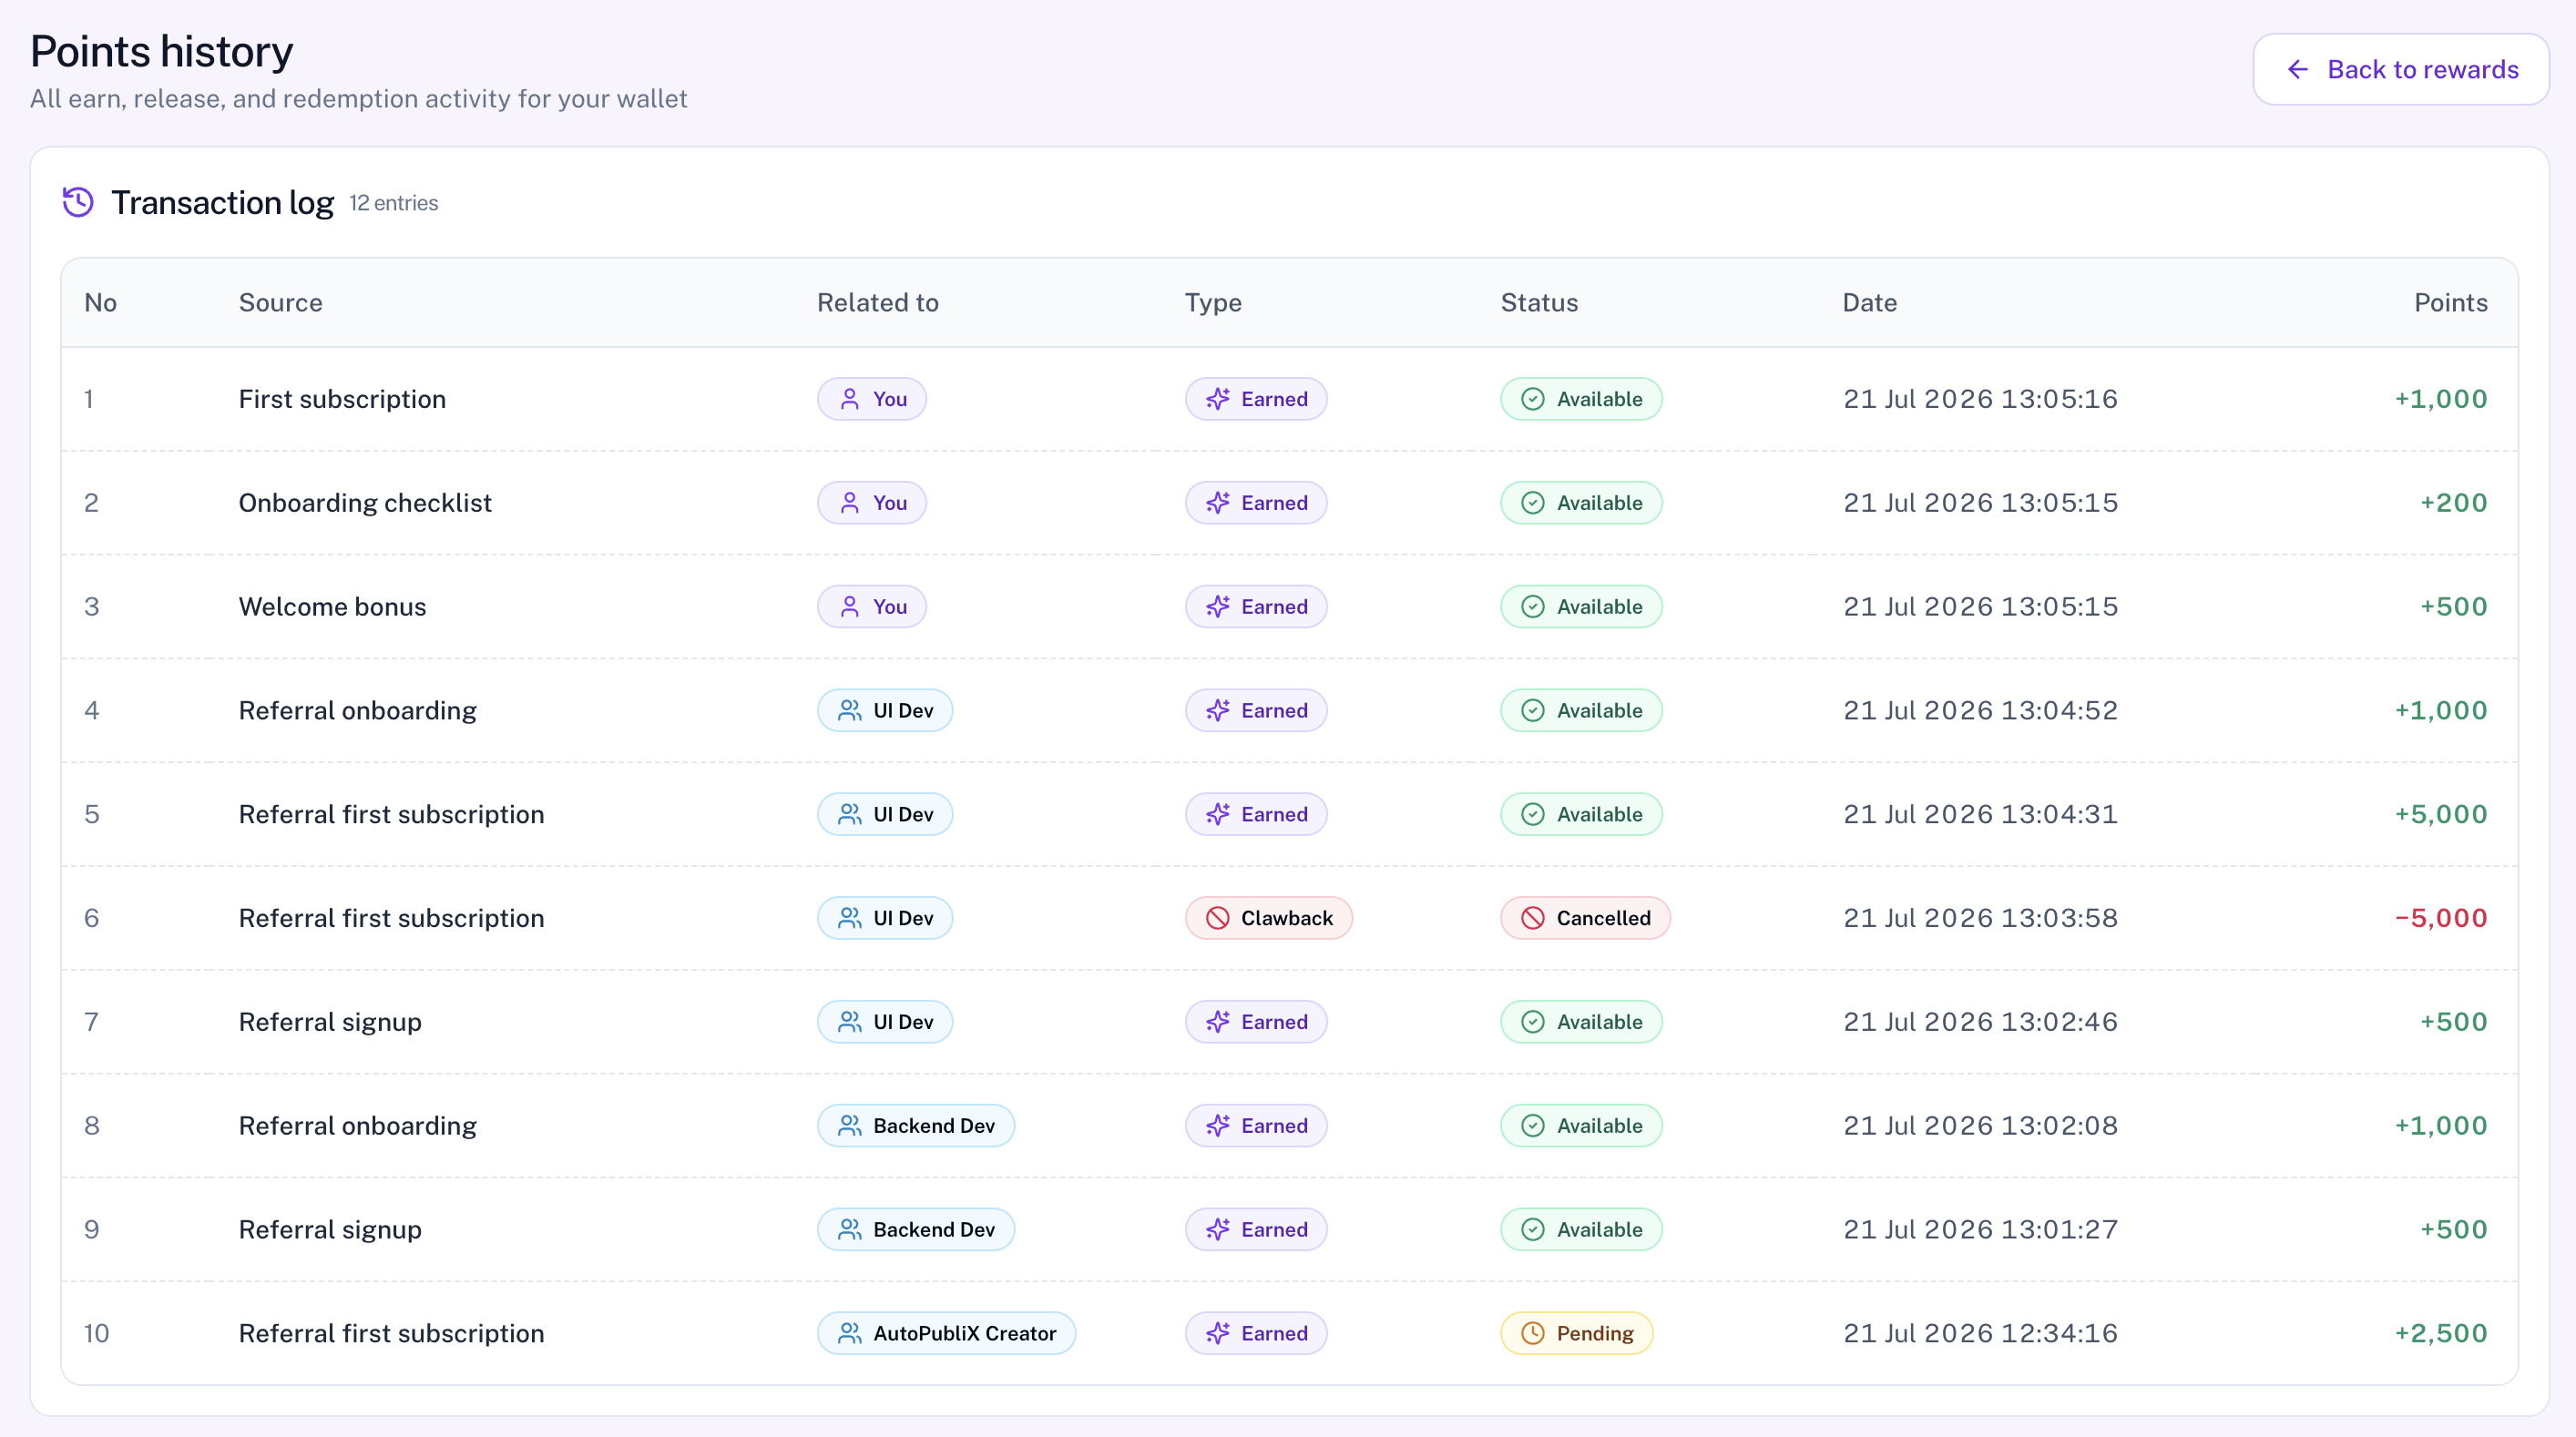The height and width of the screenshot is (1437, 2576).
Task: Click the person icon in the Welcome bonus row
Action: (849, 607)
